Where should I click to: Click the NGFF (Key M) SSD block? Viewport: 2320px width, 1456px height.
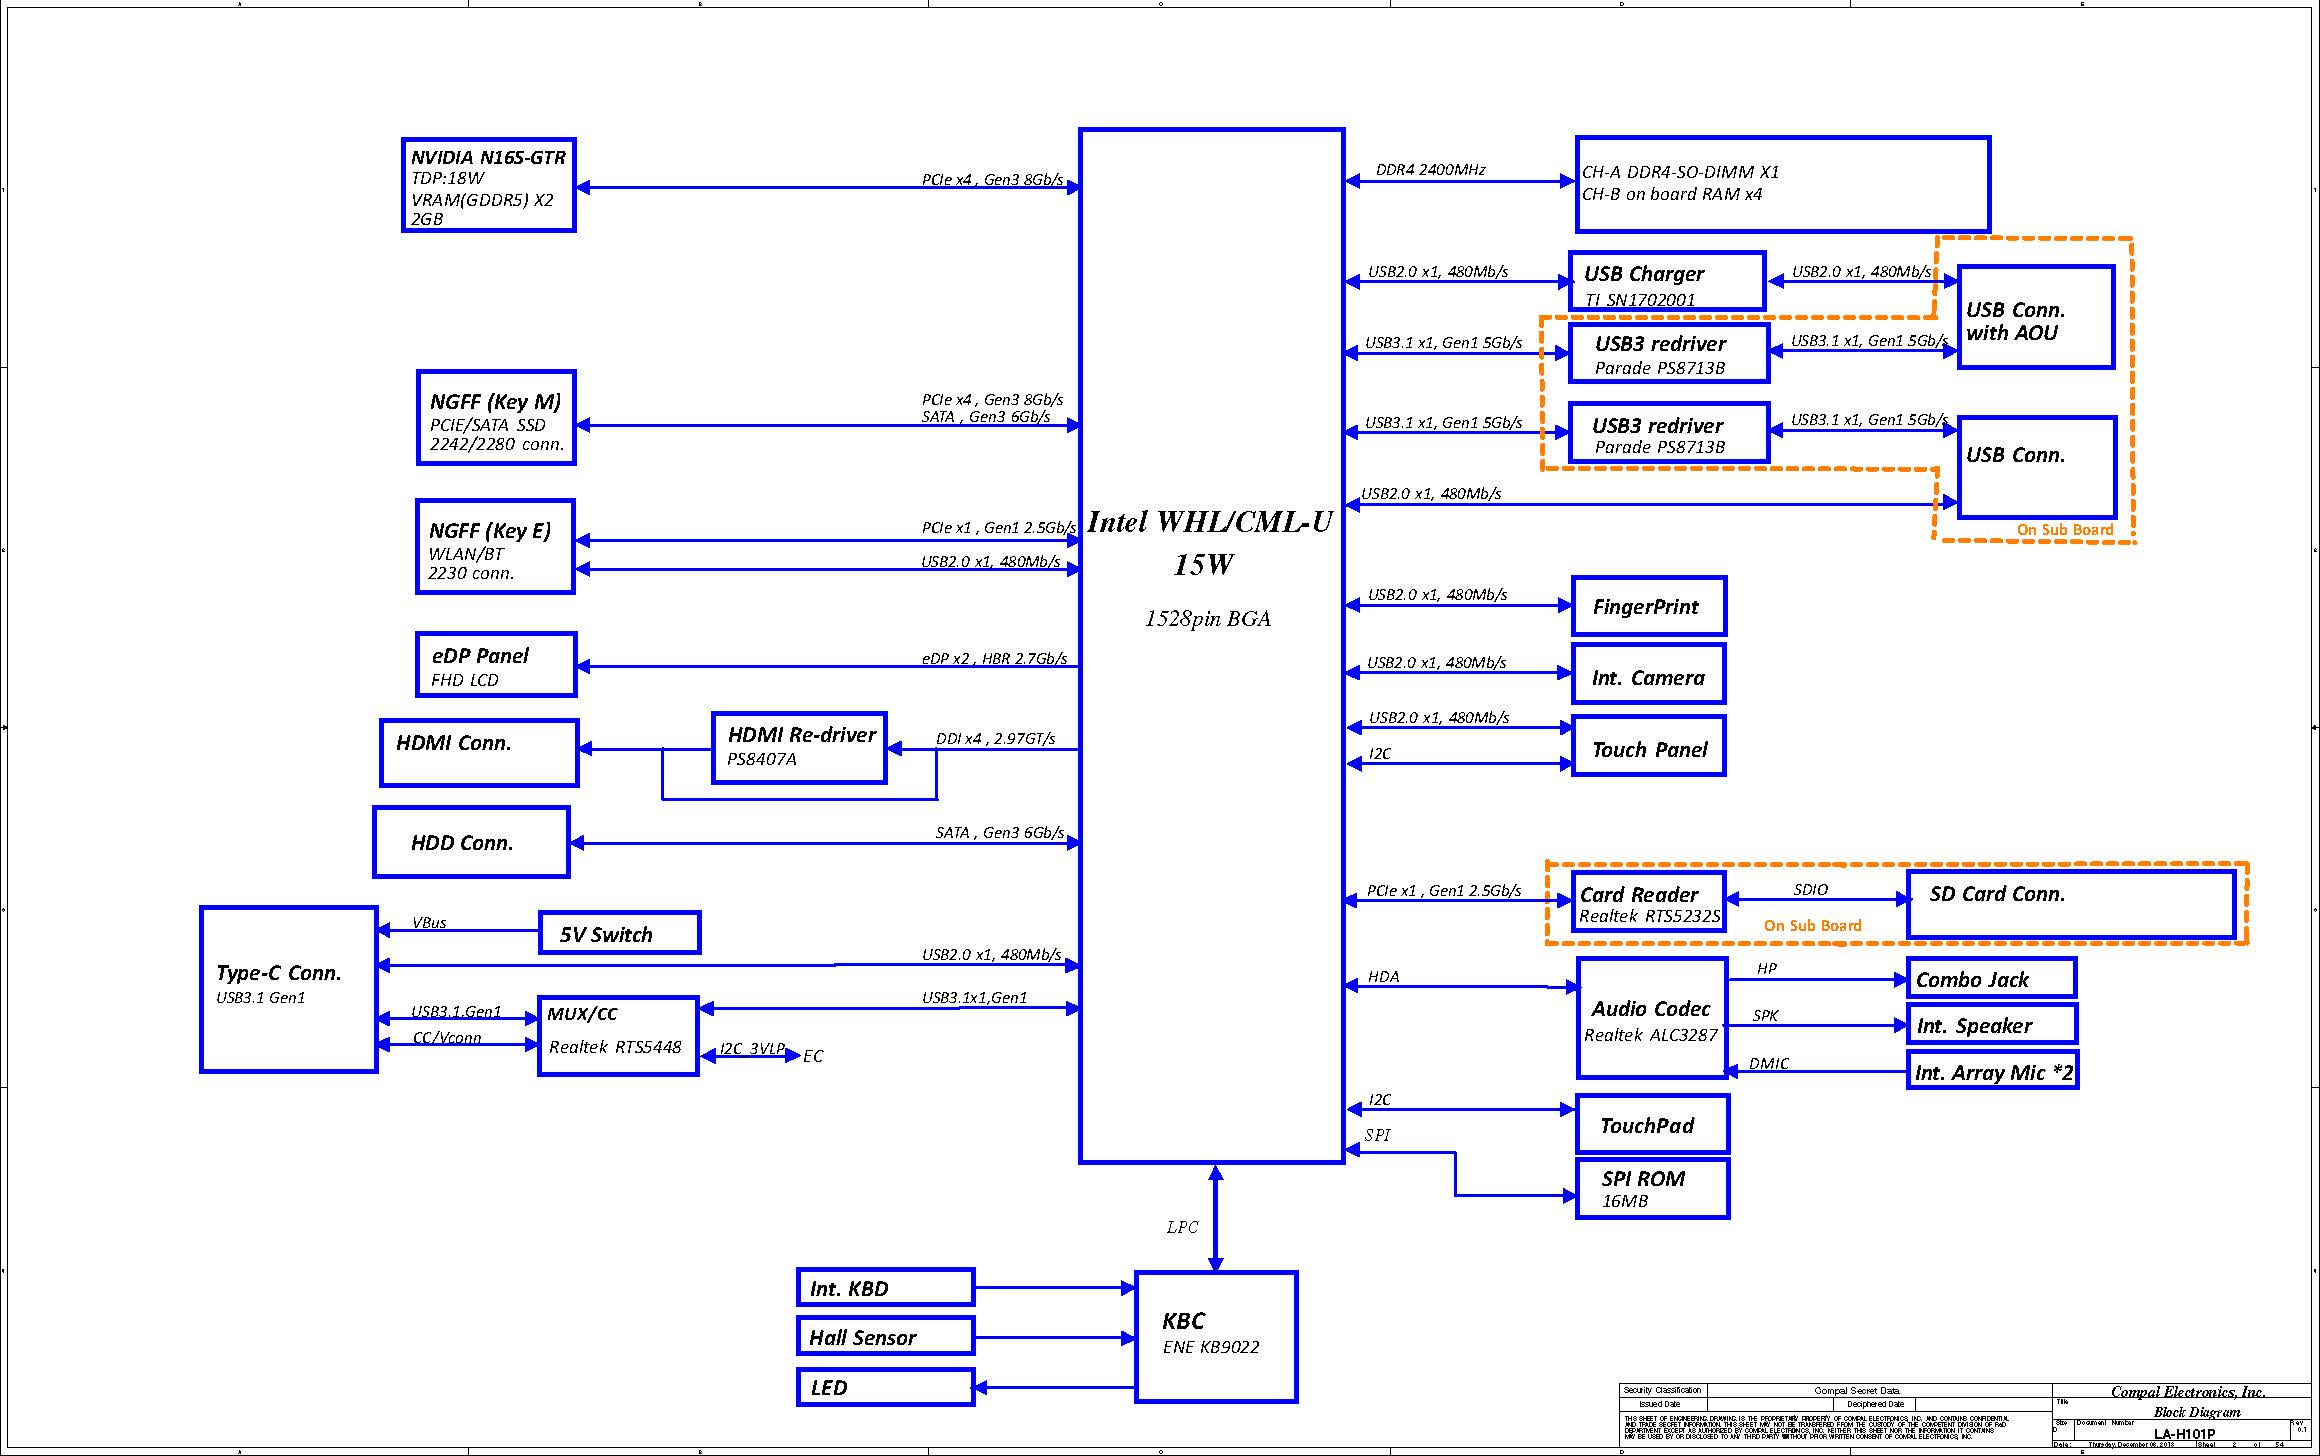coord(496,418)
